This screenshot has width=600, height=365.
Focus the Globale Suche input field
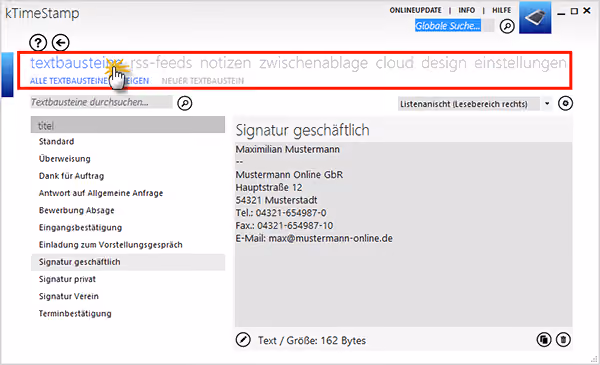454,26
